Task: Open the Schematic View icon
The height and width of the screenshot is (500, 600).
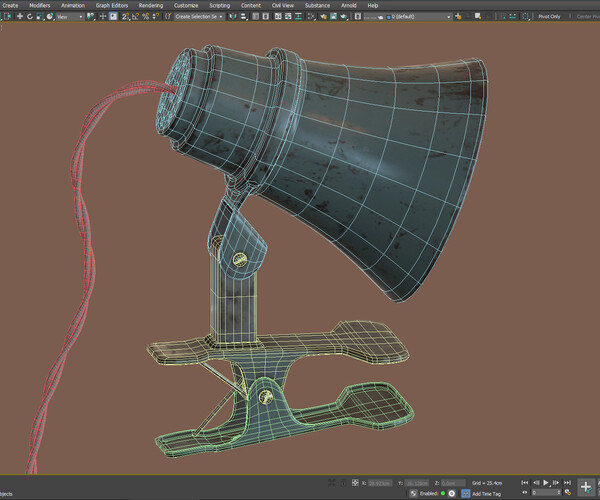Action: click(298, 16)
